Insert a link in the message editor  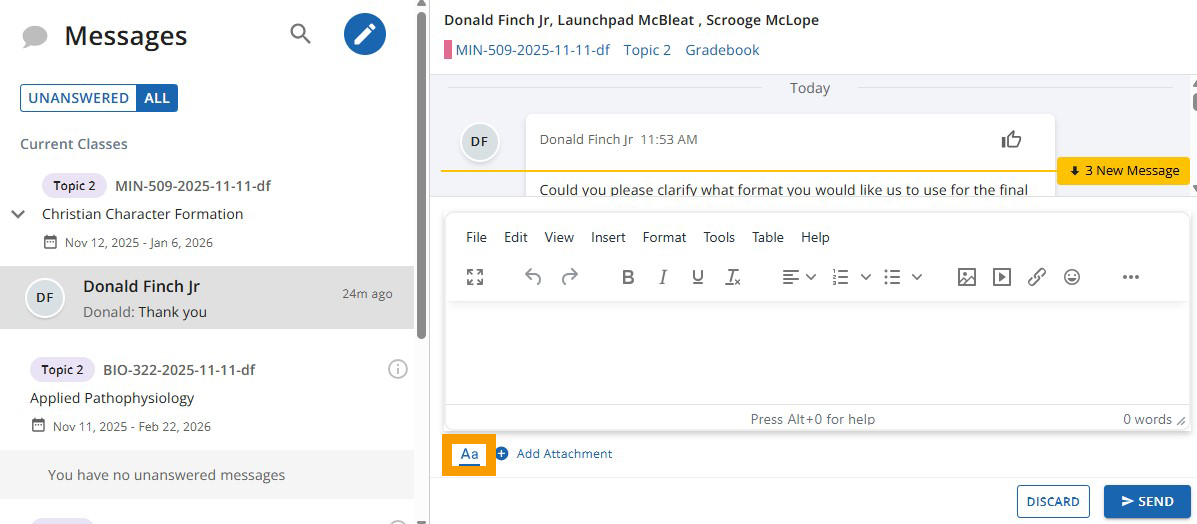[x=1037, y=277]
